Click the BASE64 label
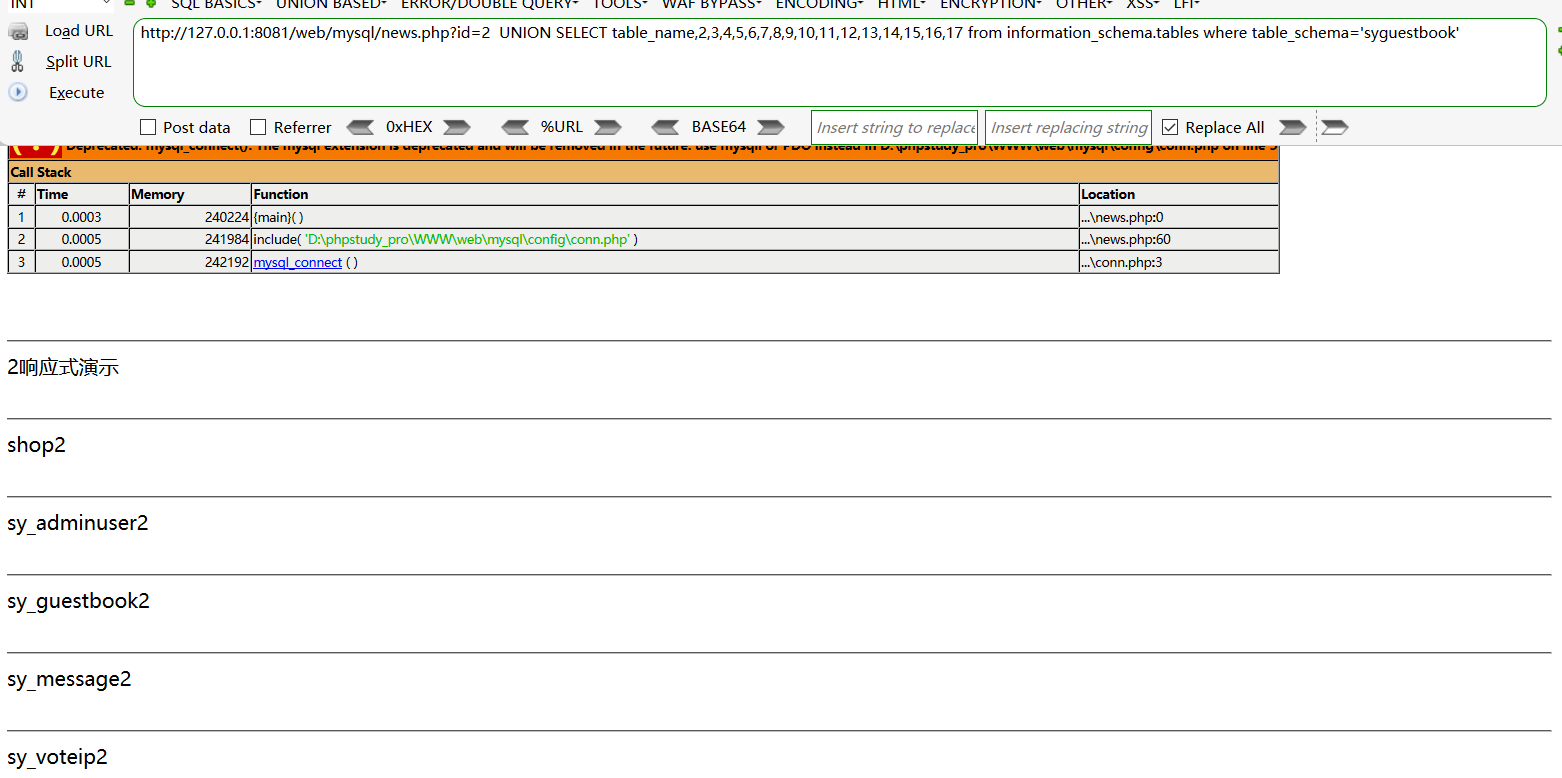Viewport: 1562px width, 778px height. point(719,127)
